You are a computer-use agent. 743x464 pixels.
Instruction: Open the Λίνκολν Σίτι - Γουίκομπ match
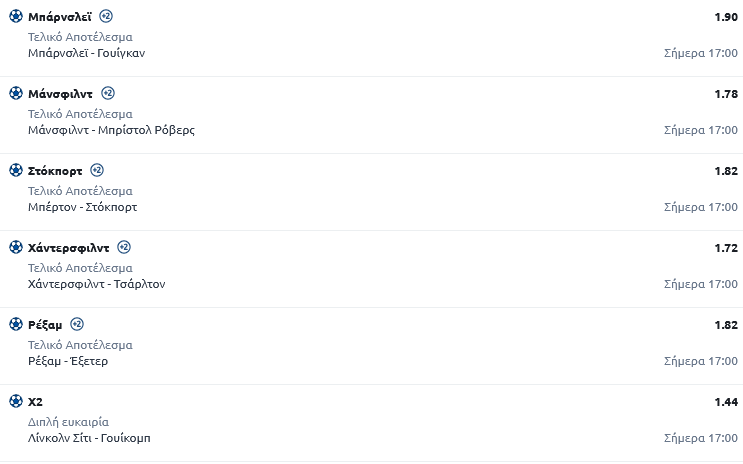point(90,438)
